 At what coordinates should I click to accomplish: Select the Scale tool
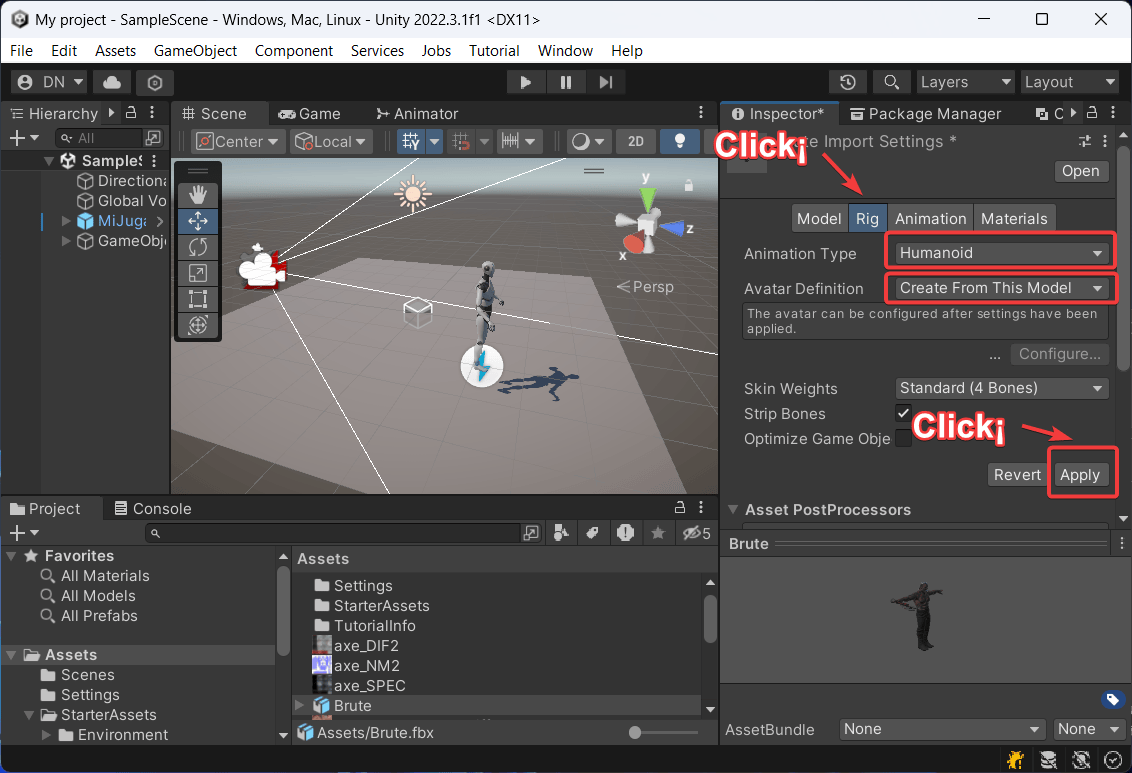tap(198, 273)
